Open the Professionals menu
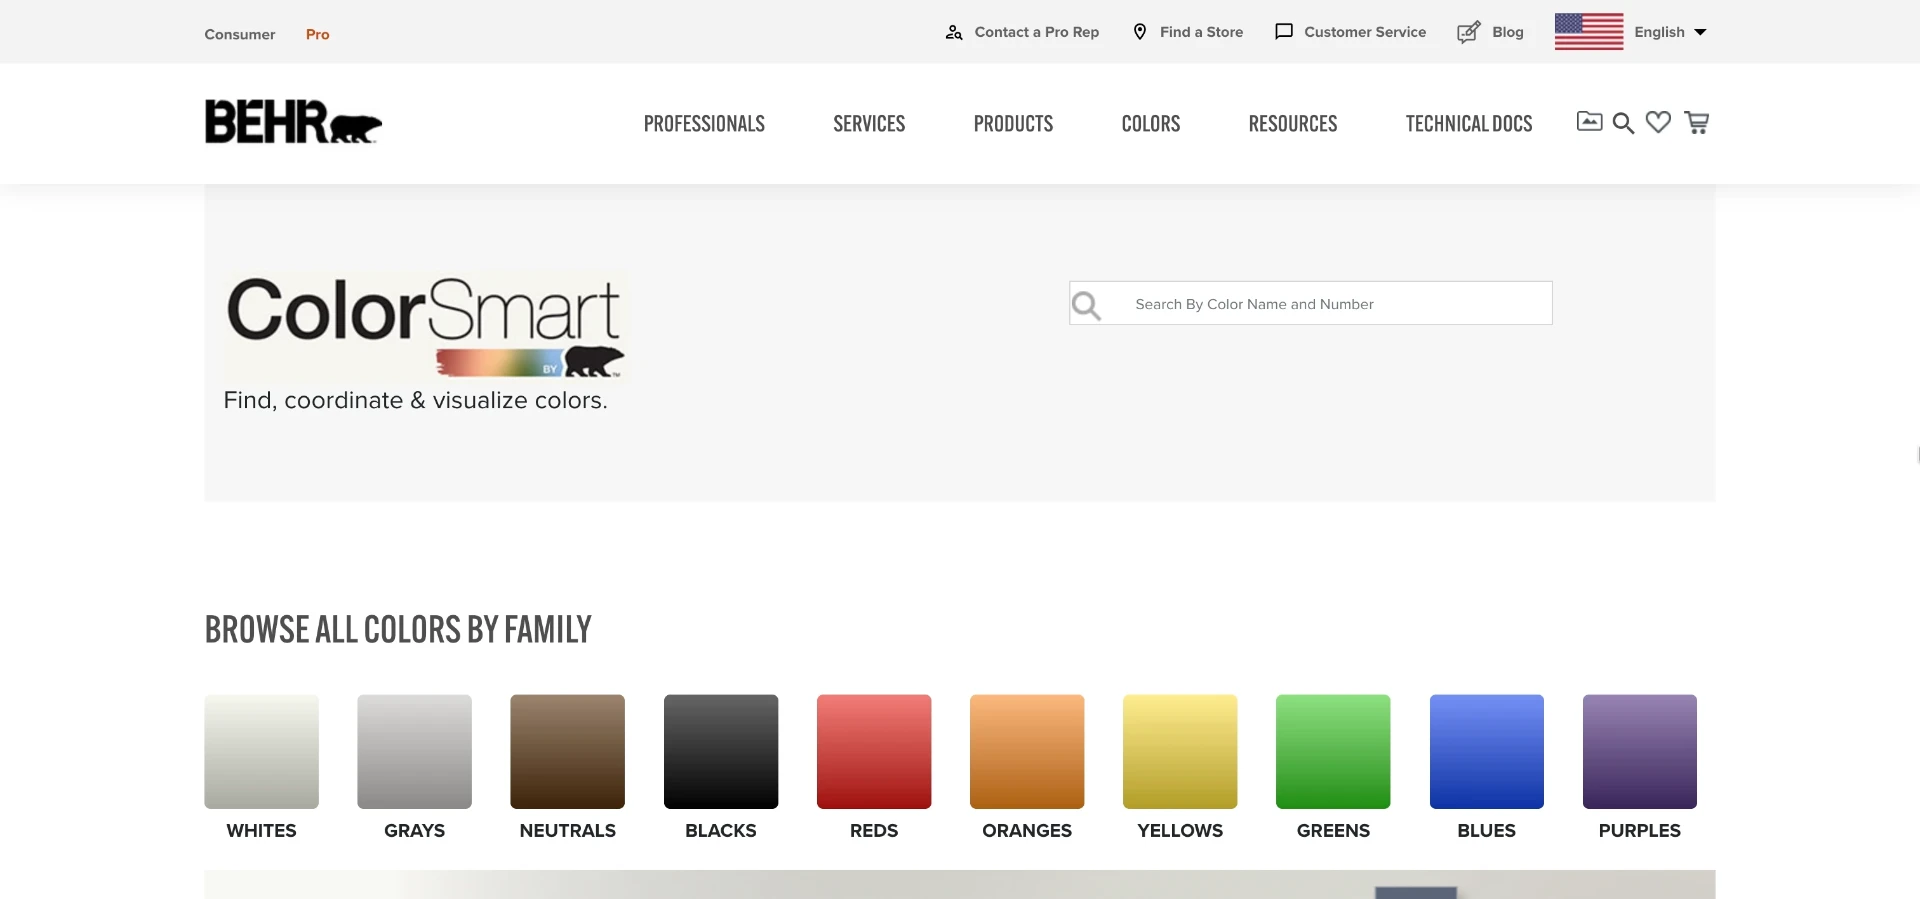Image resolution: width=1920 pixels, height=899 pixels. click(704, 124)
